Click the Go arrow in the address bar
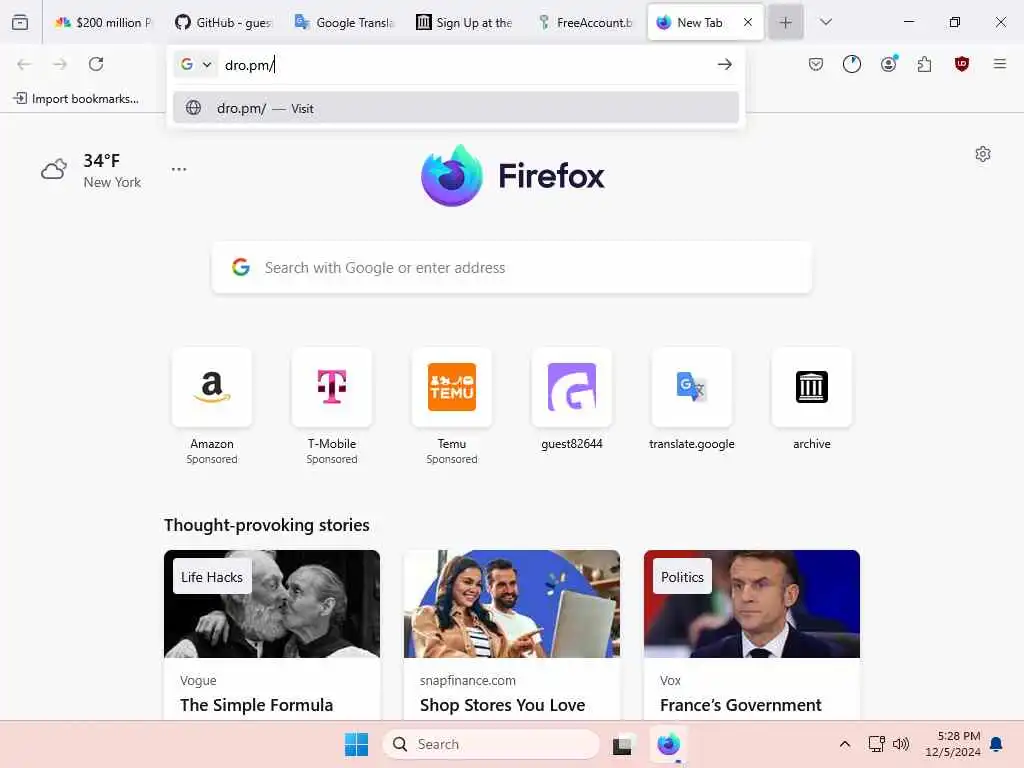The width and height of the screenshot is (1024, 768). tap(724, 64)
